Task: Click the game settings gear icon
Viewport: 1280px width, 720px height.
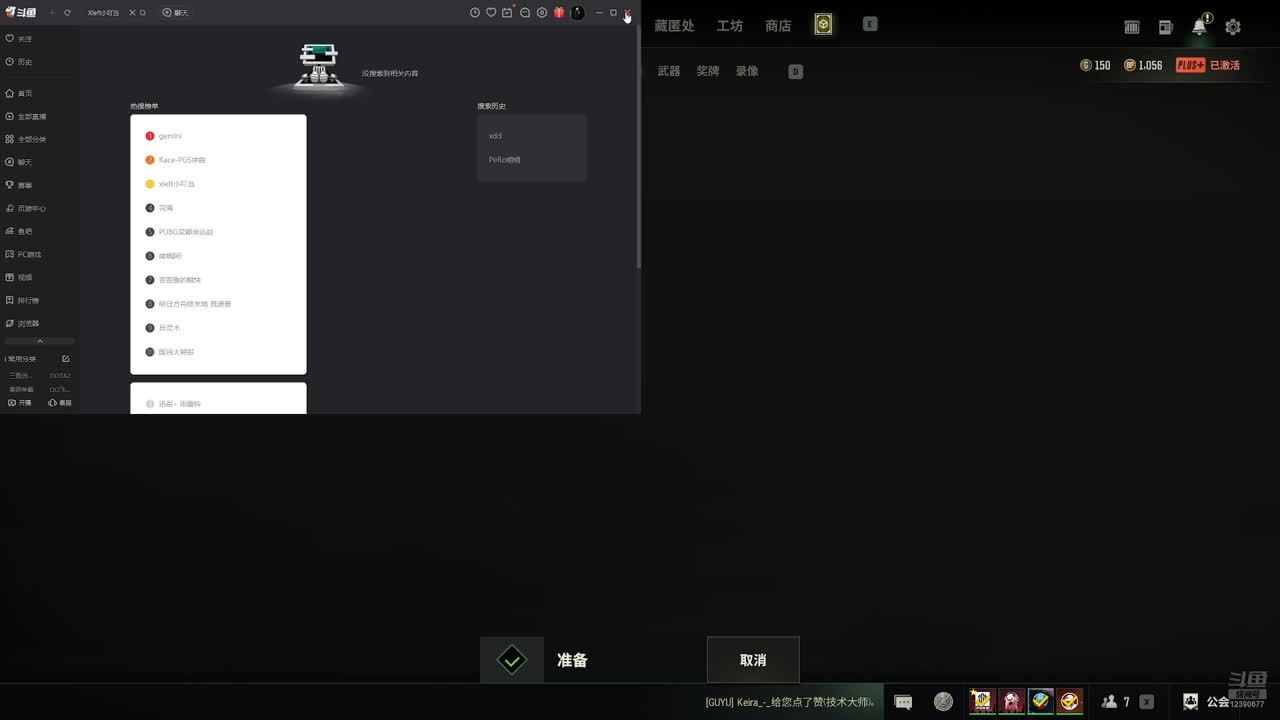Action: 1233,28
